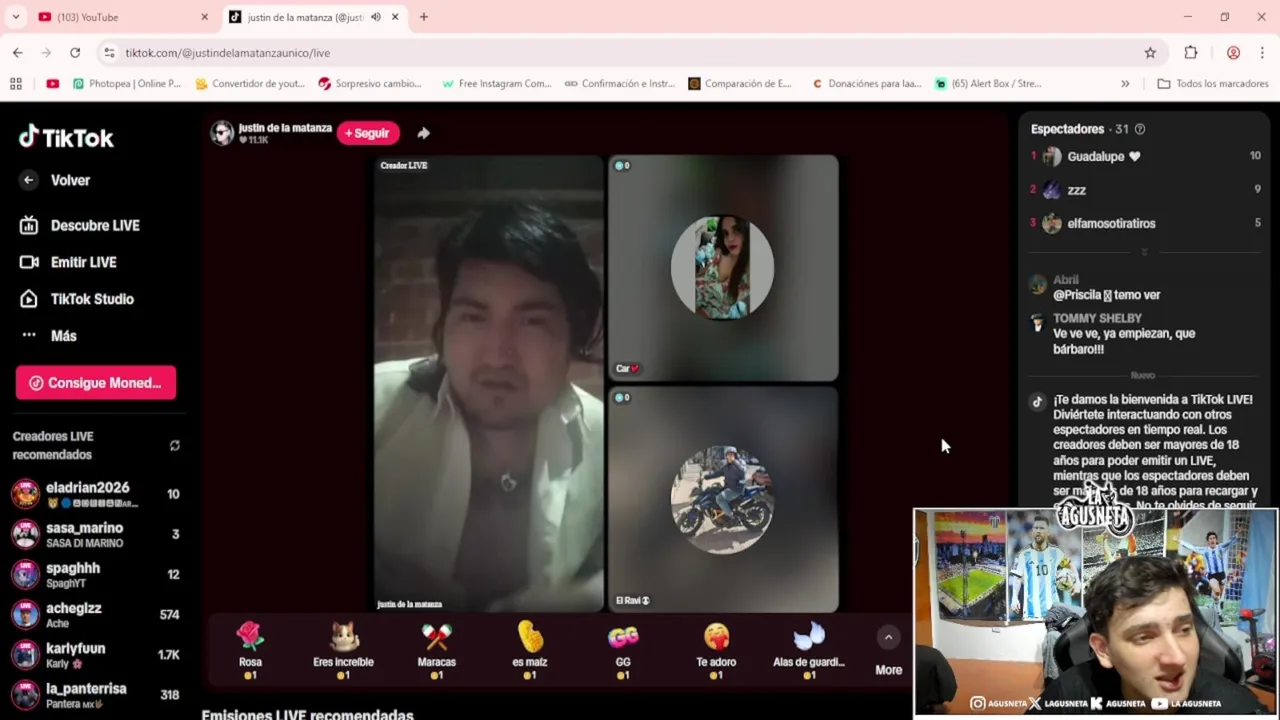
Task: Open spaghhh recommended live
Action: [95, 574]
